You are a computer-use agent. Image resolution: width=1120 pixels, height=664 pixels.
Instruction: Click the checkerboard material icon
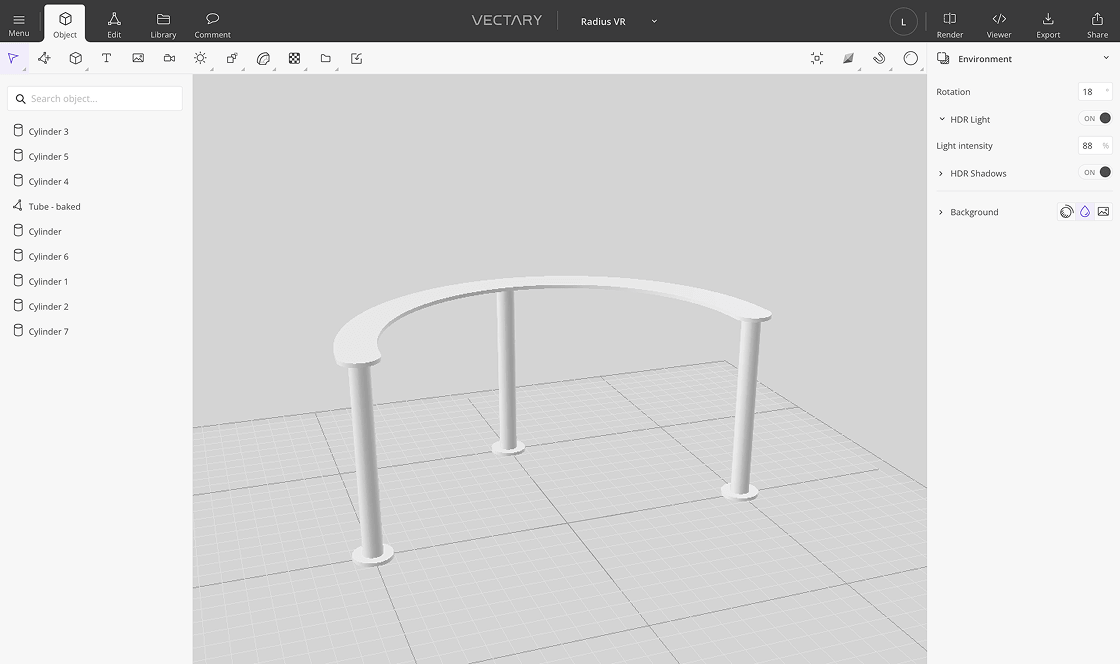coord(294,59)
